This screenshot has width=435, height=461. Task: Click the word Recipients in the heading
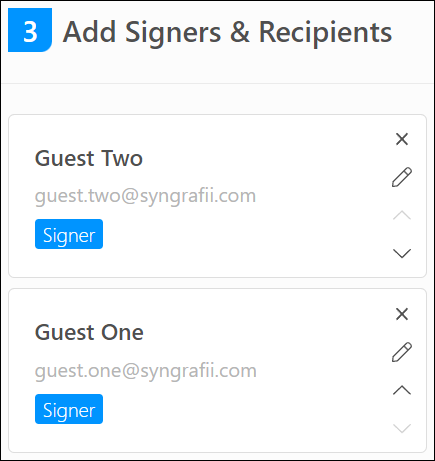pos(325,32)
